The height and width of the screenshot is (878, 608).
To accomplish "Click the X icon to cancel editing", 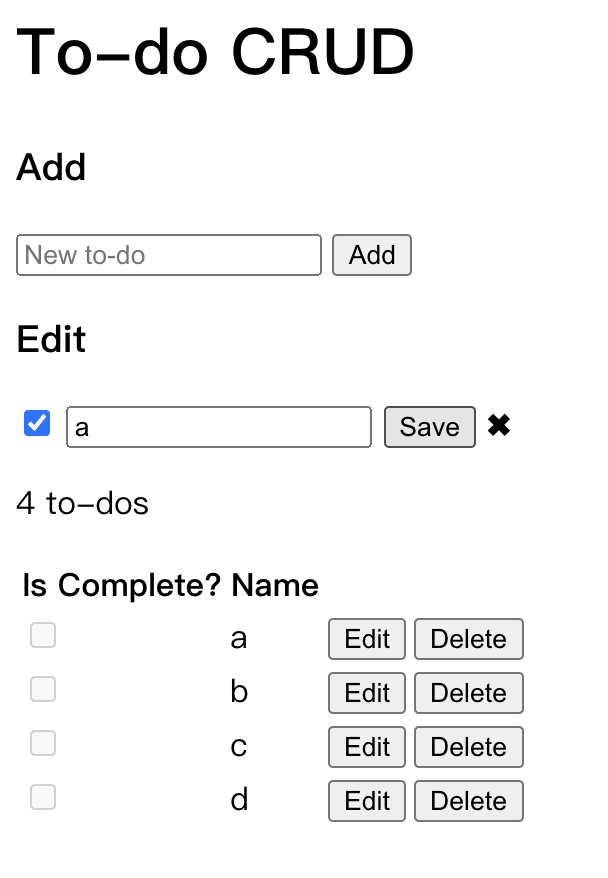I will 499,426.
